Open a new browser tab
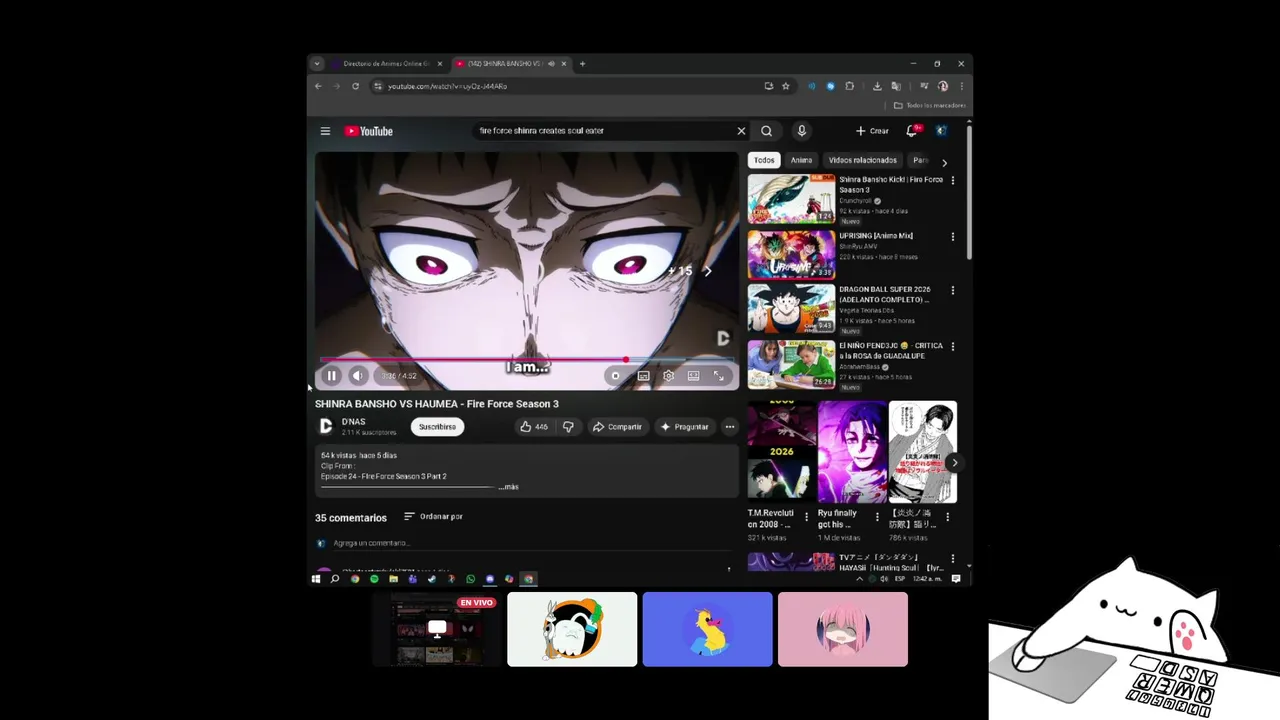 [582, 64]
